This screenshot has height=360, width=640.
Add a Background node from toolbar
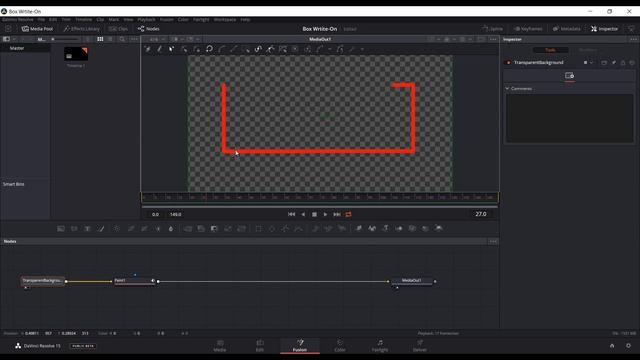[x=61, y=229]
